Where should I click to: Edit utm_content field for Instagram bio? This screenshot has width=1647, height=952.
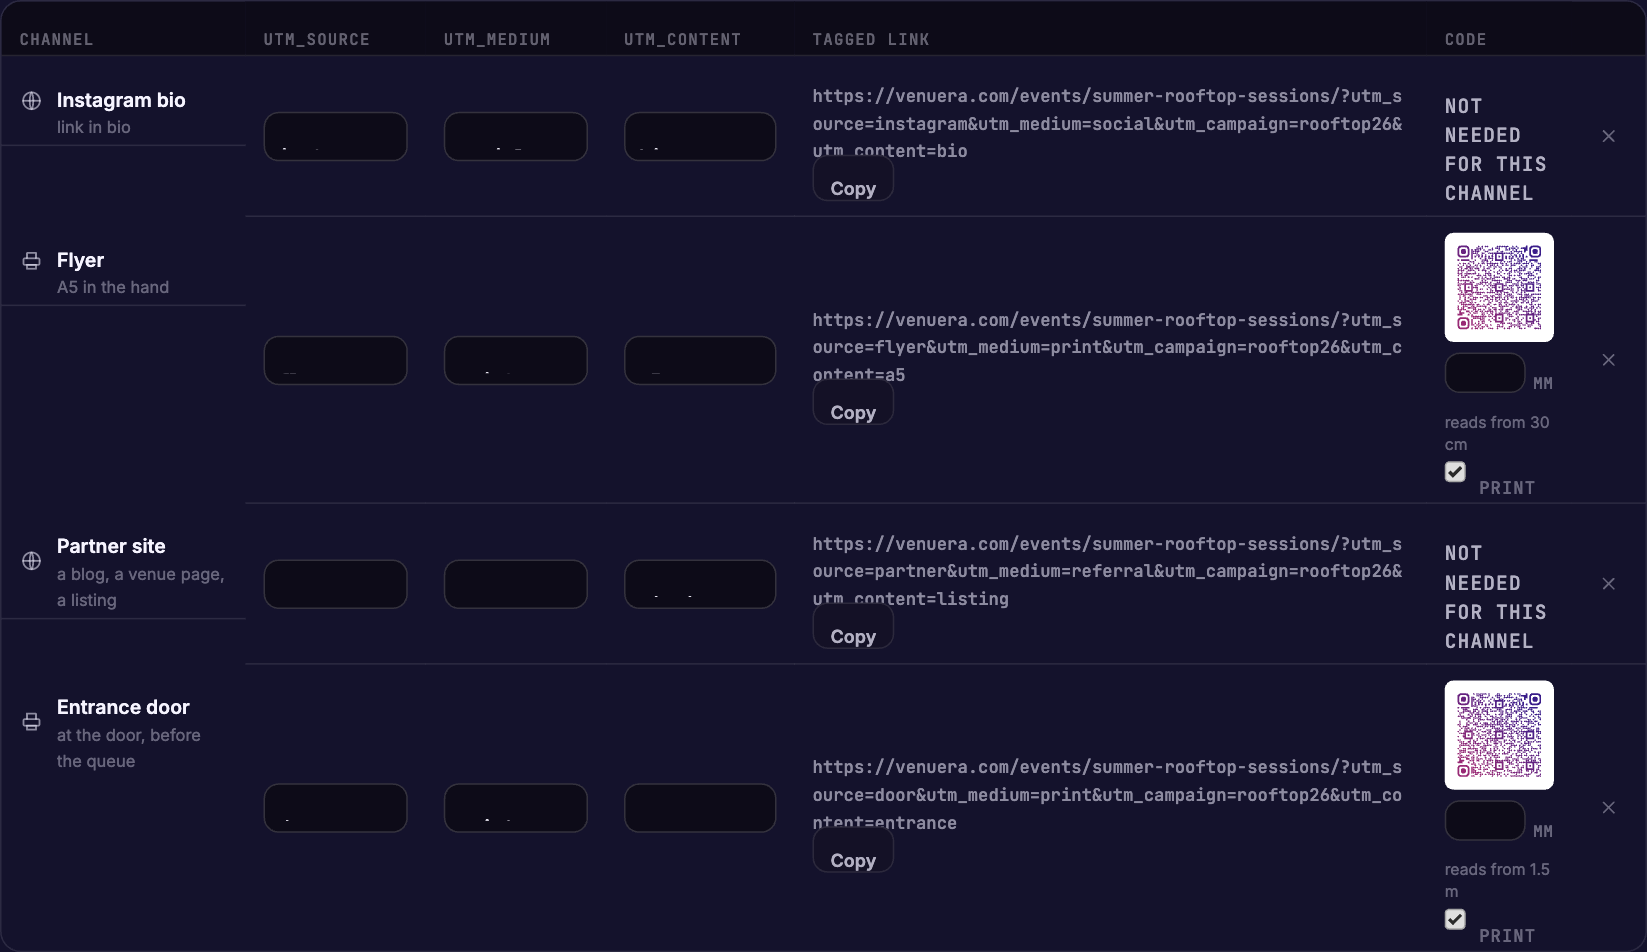click(700, 136)
